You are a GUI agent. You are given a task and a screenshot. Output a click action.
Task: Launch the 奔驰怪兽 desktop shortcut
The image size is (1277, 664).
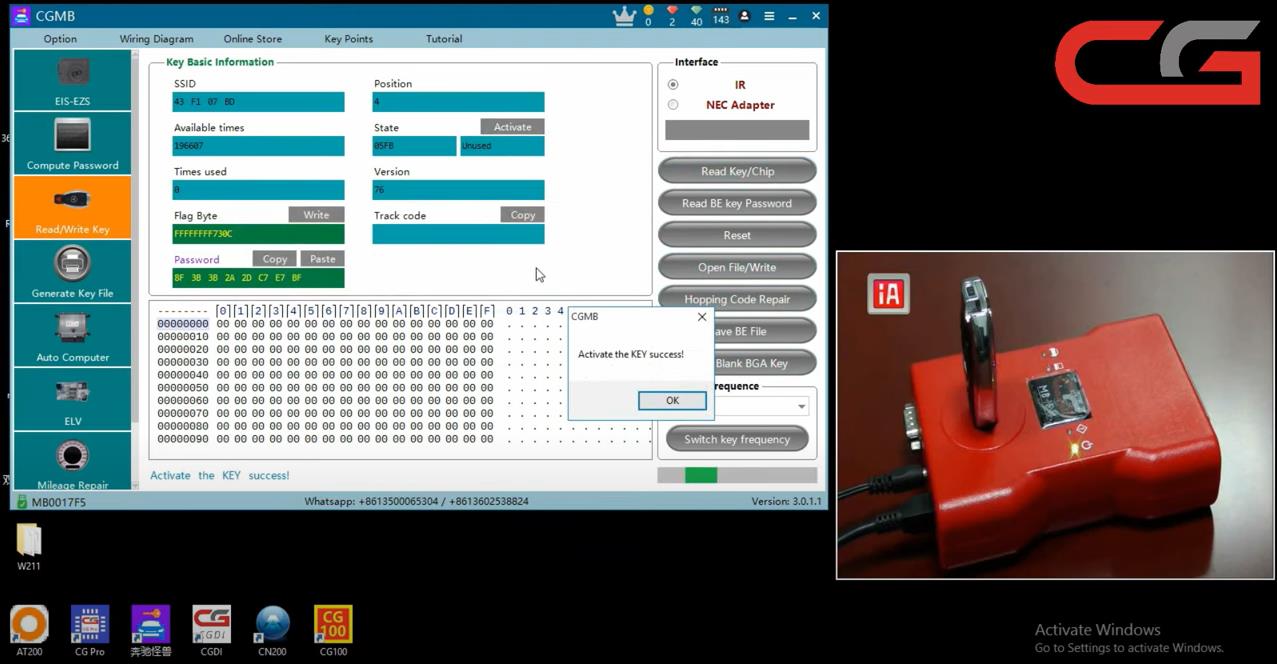coord(151,631)
